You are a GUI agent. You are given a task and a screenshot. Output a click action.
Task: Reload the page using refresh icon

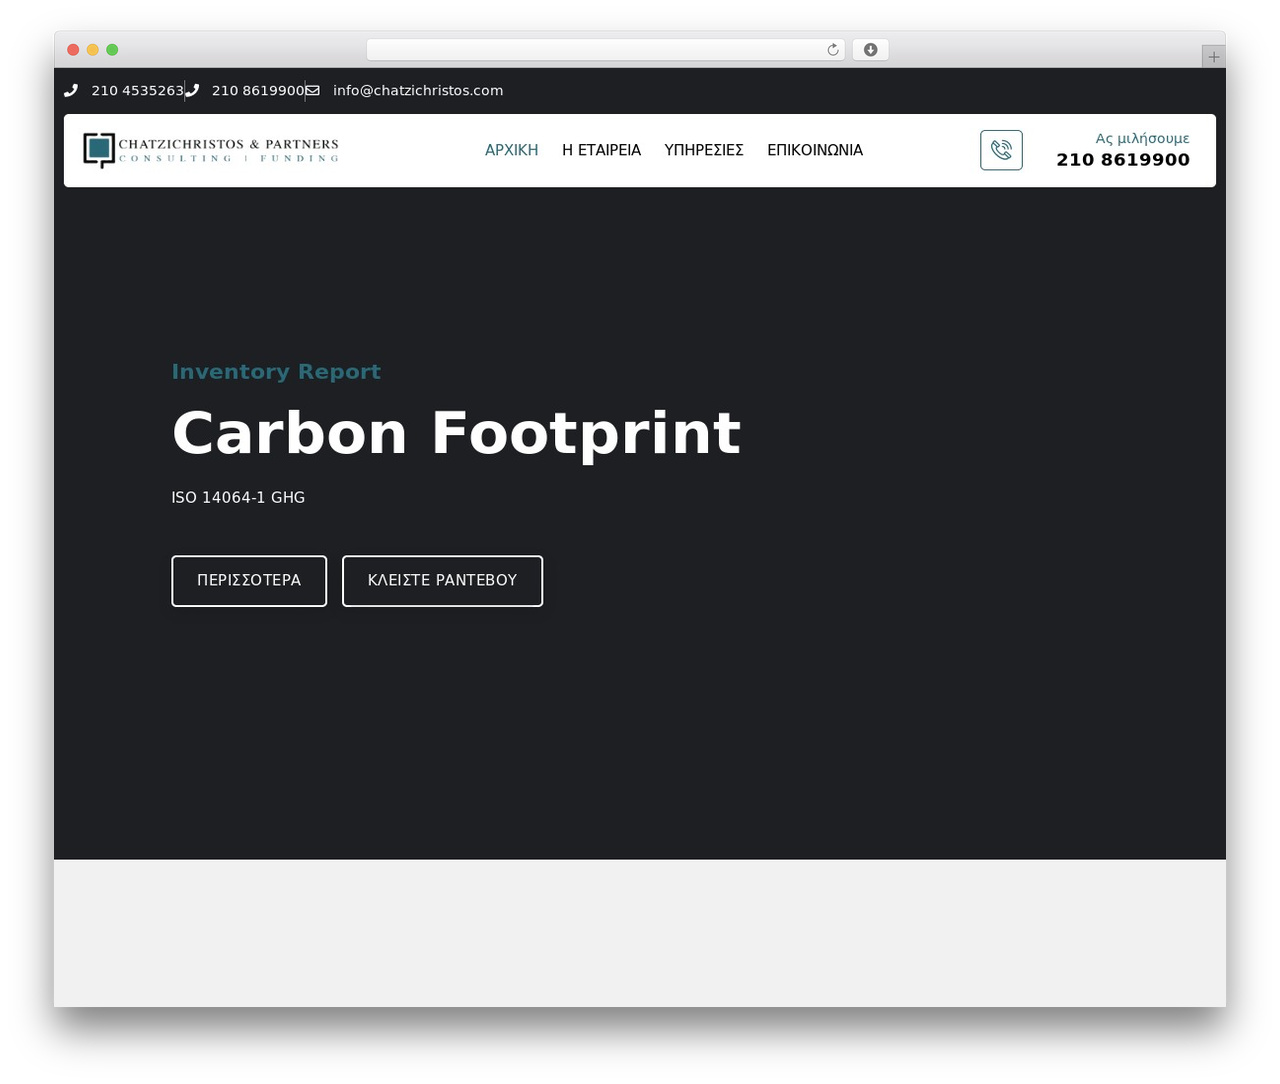tap(832, 50)
